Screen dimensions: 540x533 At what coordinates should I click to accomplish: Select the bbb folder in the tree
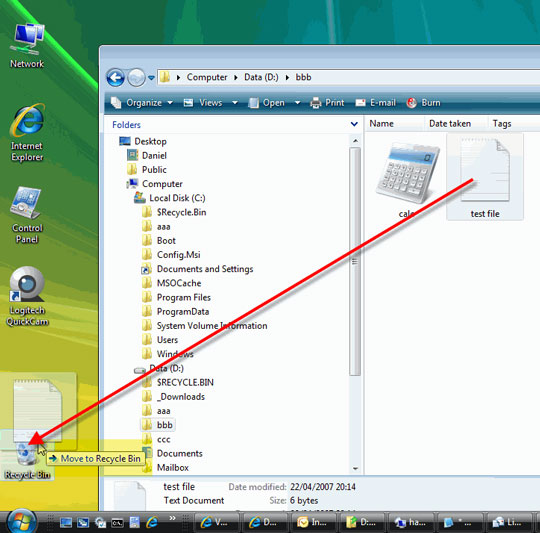(158, 425)
